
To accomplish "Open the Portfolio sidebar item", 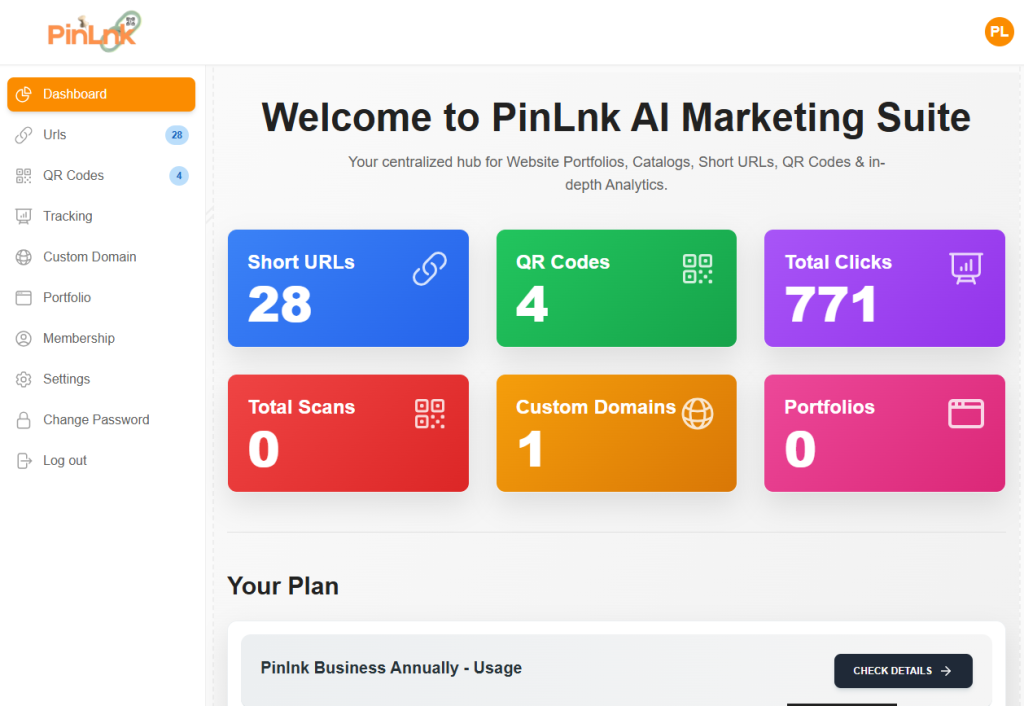I will pos(101,298).
